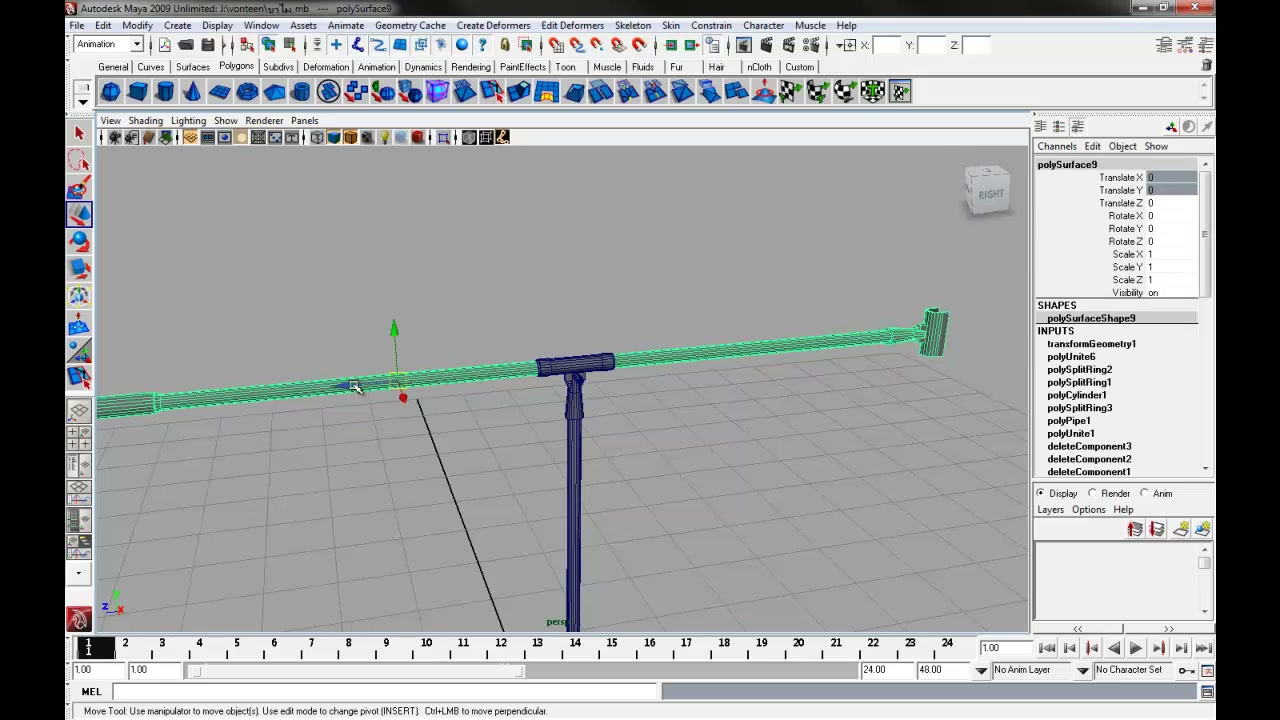1280x720 pixels.
Task: Go to start of playback range
Action: (1047, 648)
